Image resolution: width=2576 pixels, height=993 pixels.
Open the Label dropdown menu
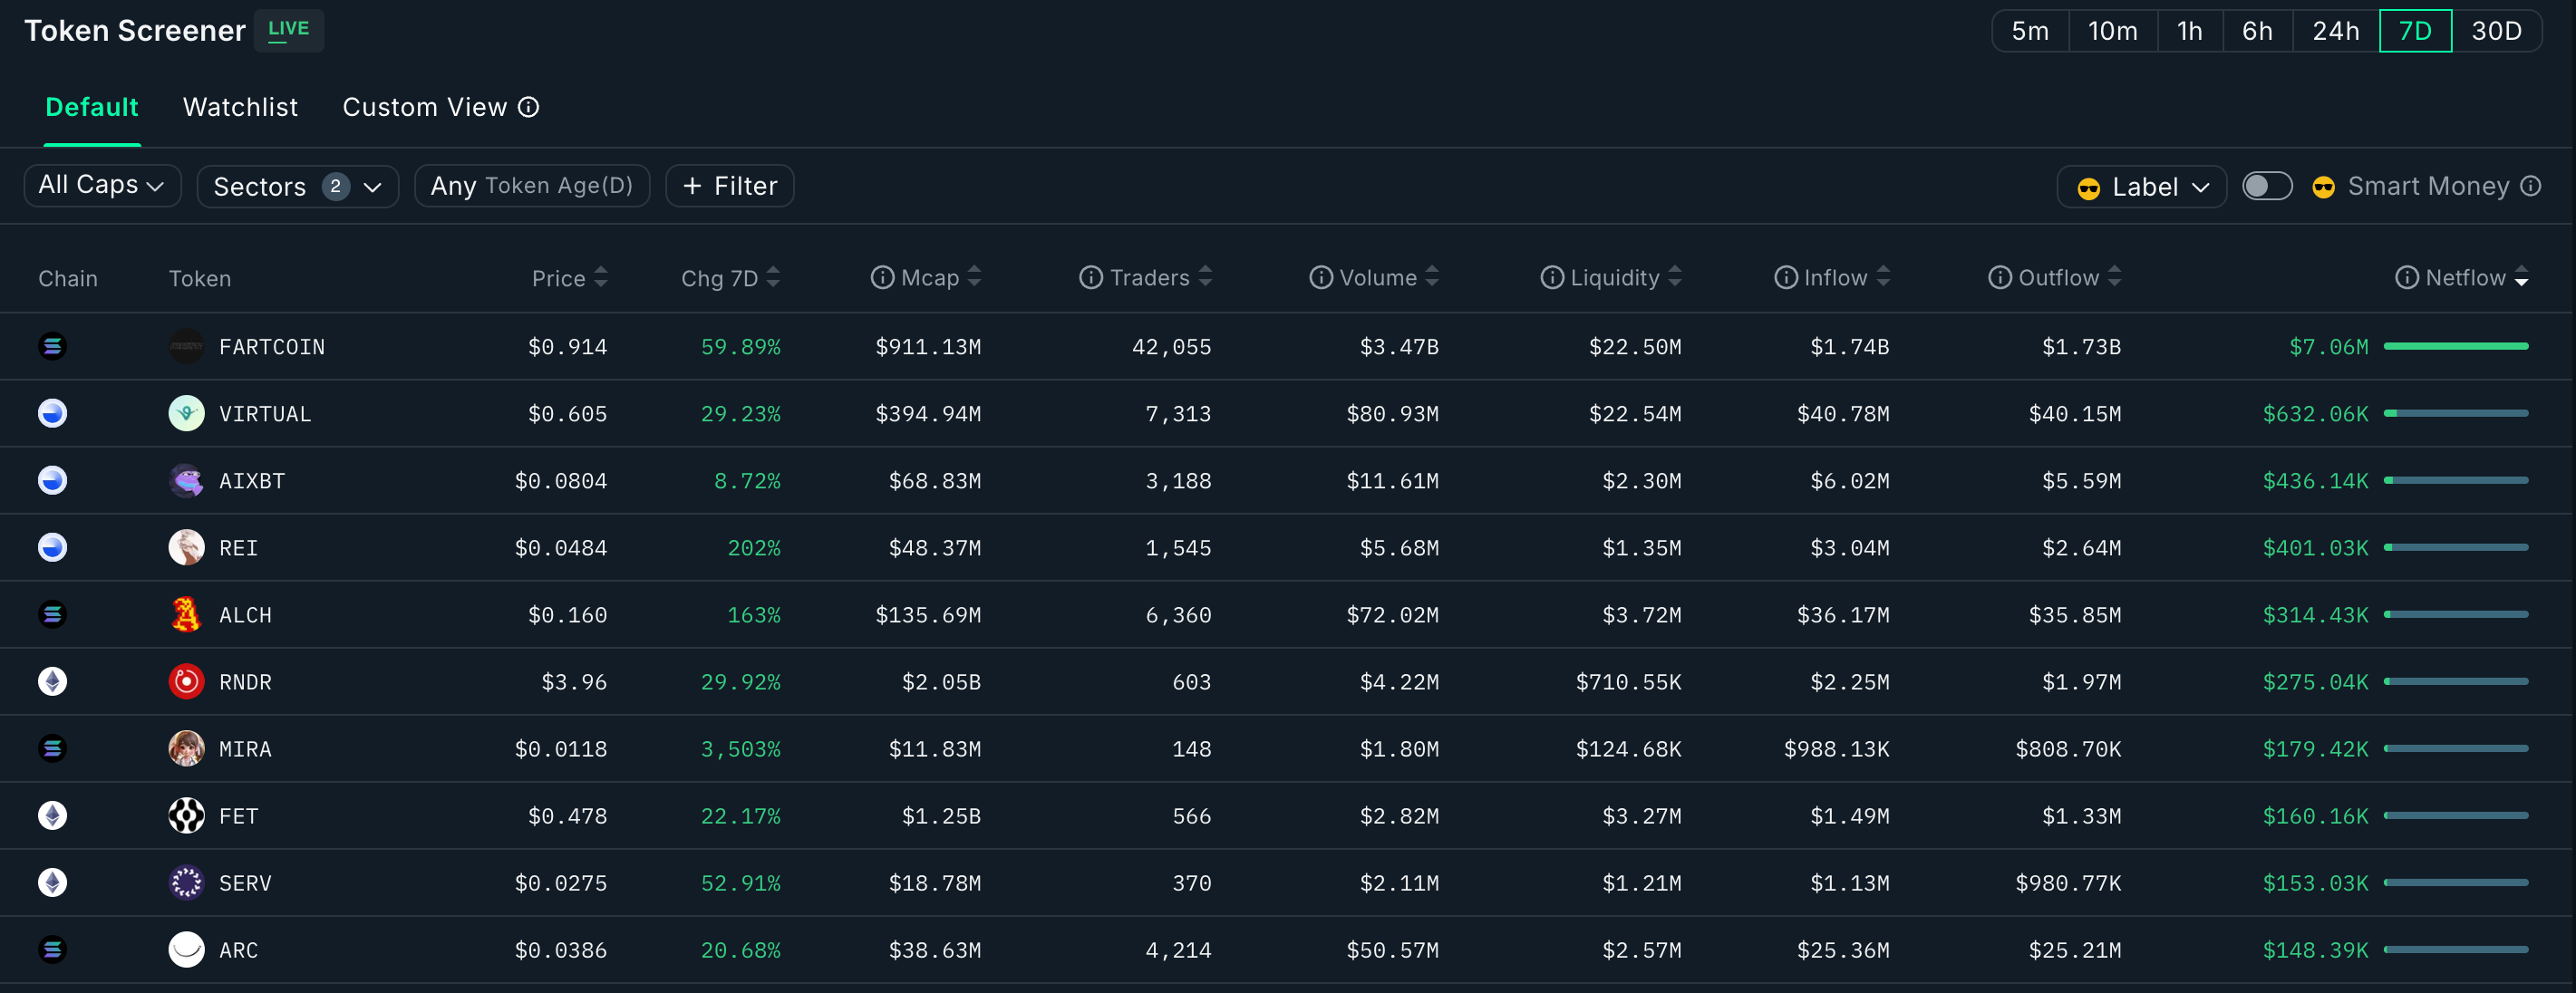coord(2141,187)
